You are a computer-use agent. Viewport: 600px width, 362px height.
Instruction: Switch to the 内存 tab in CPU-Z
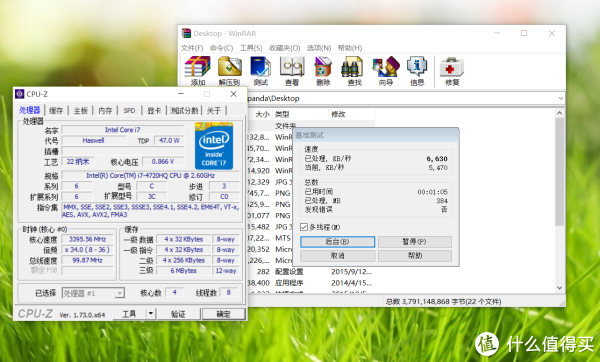tap(105, 111)
